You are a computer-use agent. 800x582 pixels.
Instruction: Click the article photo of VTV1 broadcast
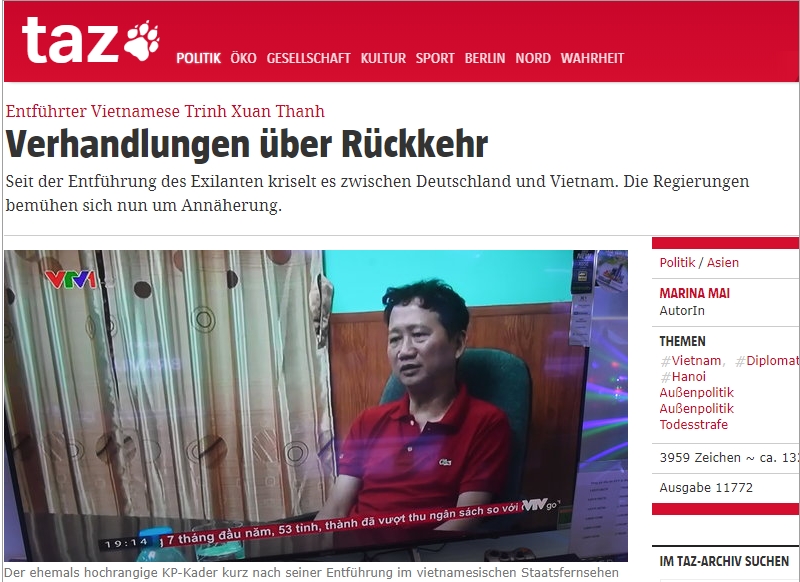[x=316, y=406]
